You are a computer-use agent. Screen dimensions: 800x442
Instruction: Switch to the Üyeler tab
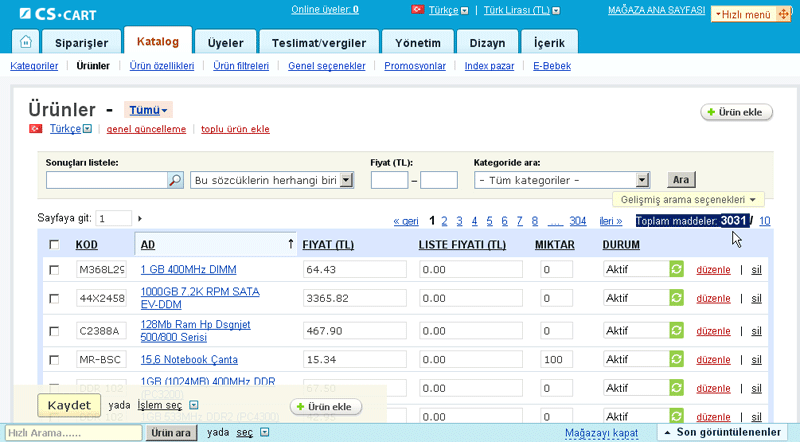point(226,42)
